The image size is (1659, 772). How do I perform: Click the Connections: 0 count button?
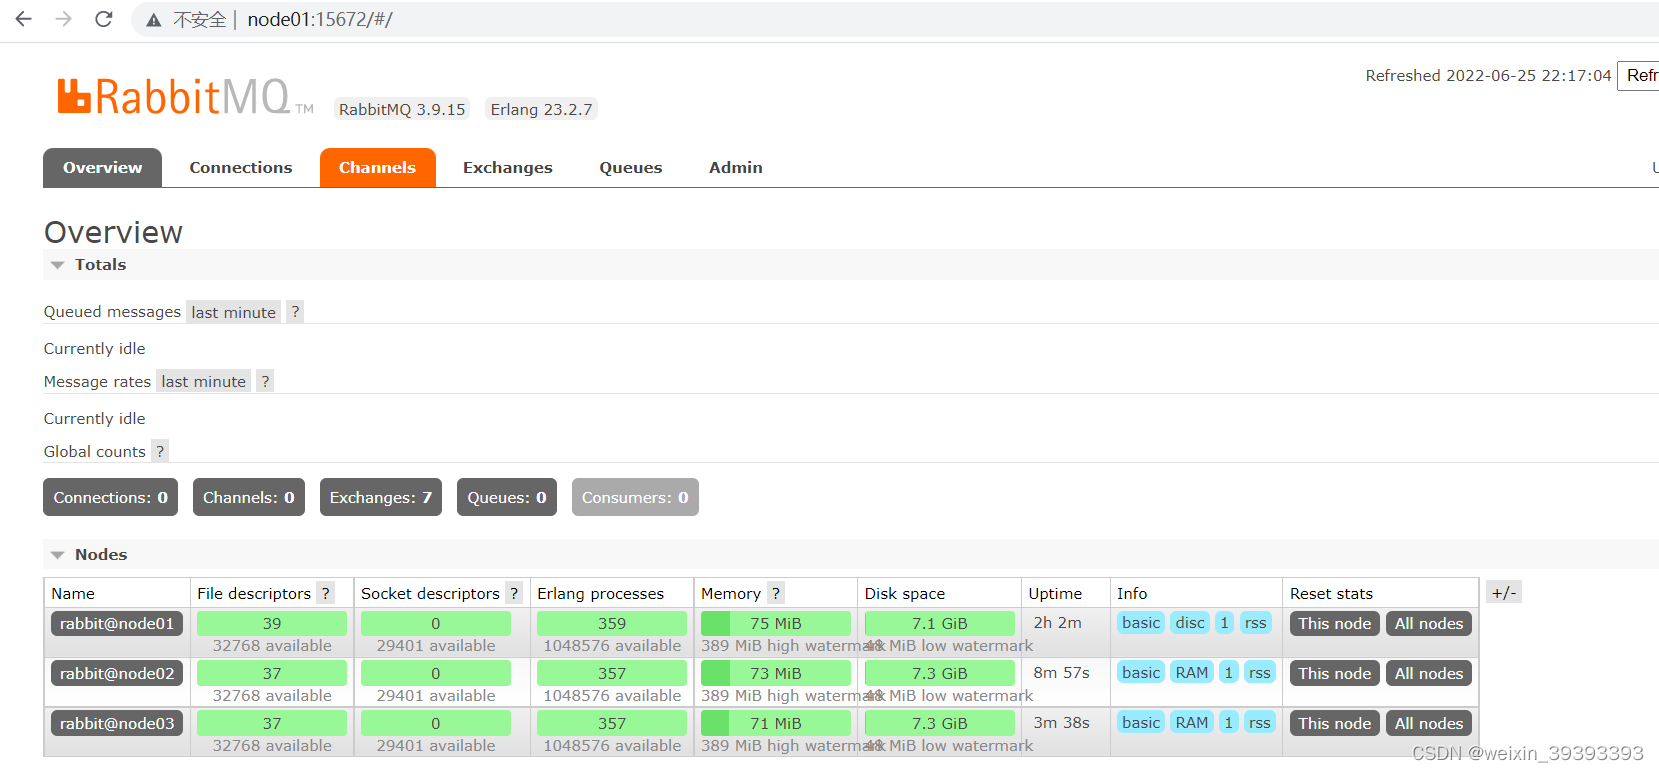[110, 498]
